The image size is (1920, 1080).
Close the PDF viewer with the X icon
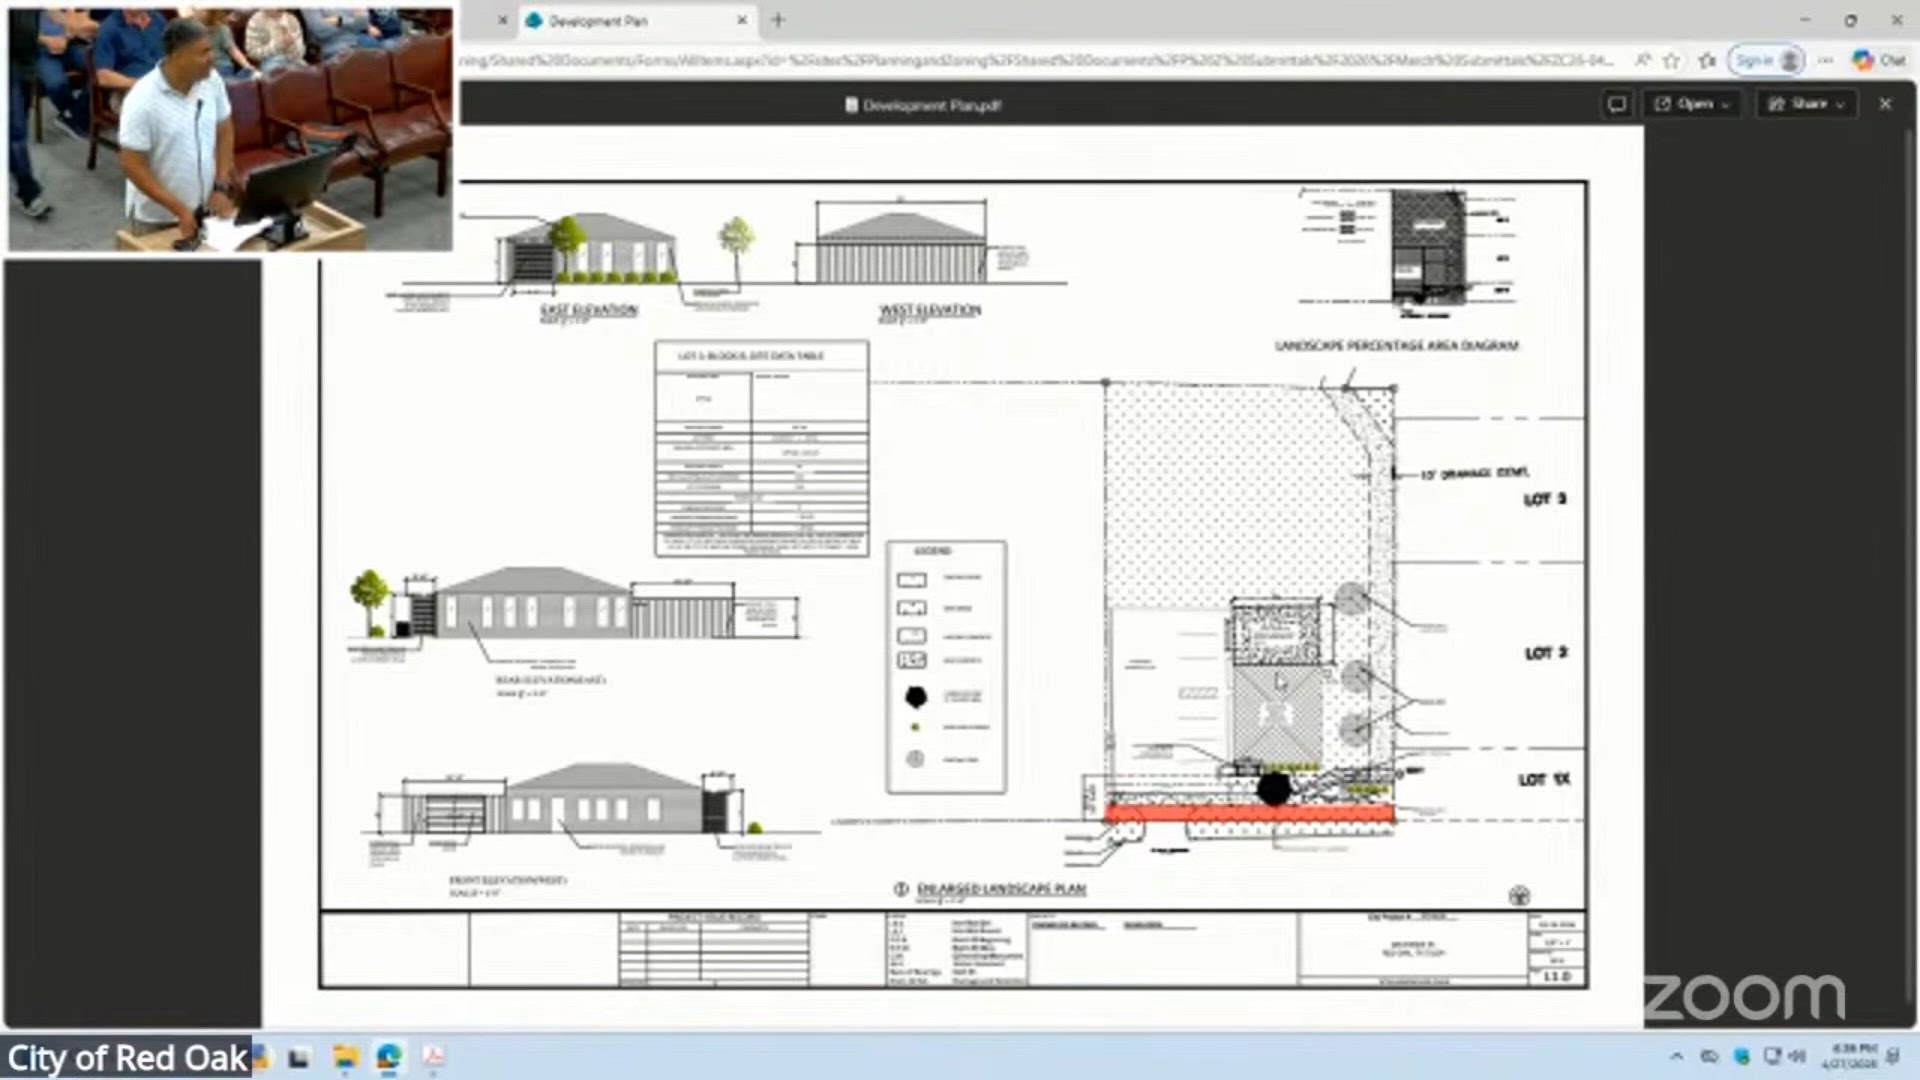click(1885, 104)
